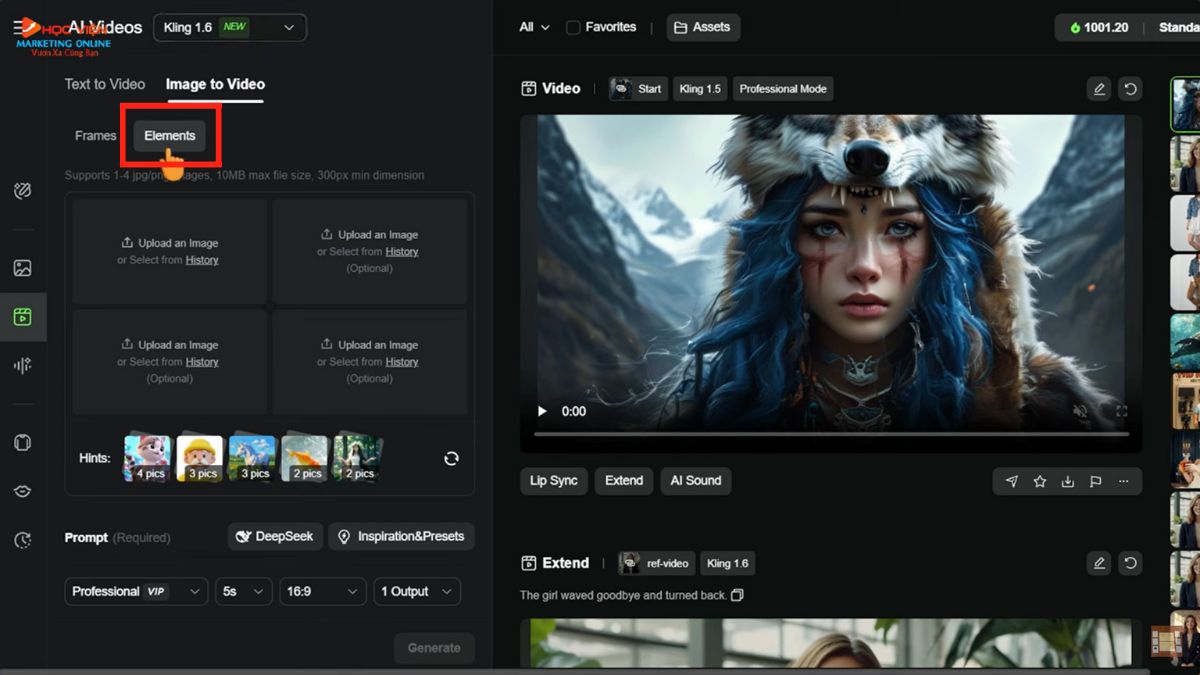
Task: Open the audio waveform icon in sidebar
Action: (22, 366)
